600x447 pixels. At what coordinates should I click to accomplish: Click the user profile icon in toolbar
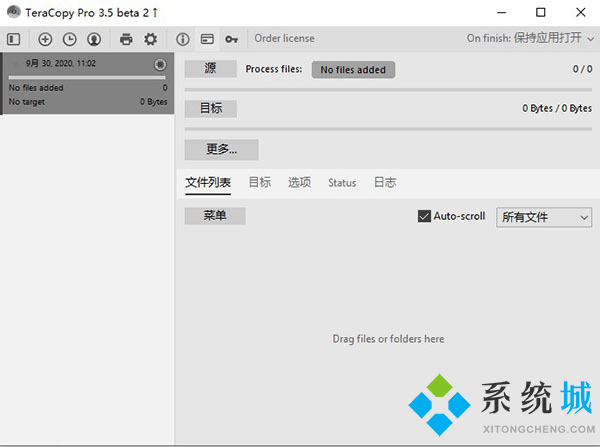[x=94, y=39]
